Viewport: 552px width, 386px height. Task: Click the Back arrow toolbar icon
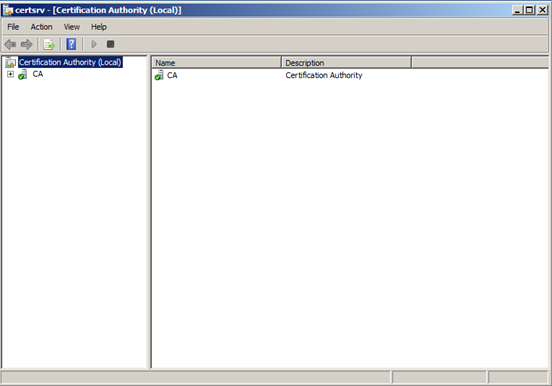click(10, 44)
